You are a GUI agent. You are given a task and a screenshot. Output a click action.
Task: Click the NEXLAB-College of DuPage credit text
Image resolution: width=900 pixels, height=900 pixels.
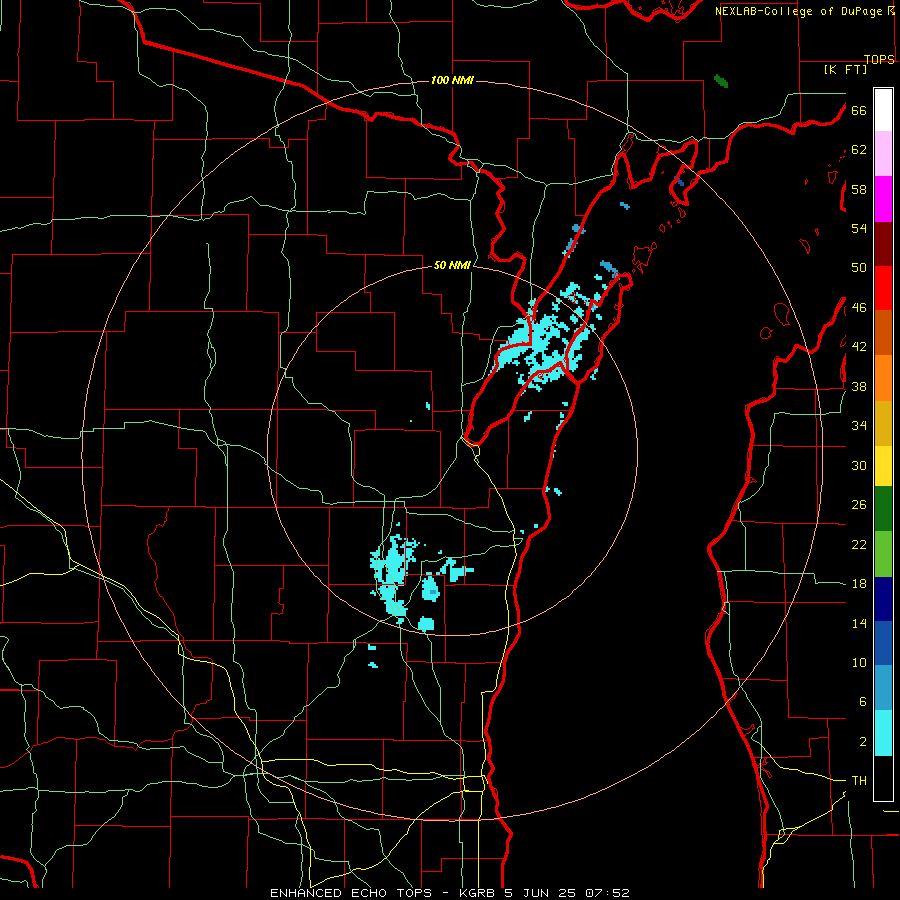click(800, 11)
